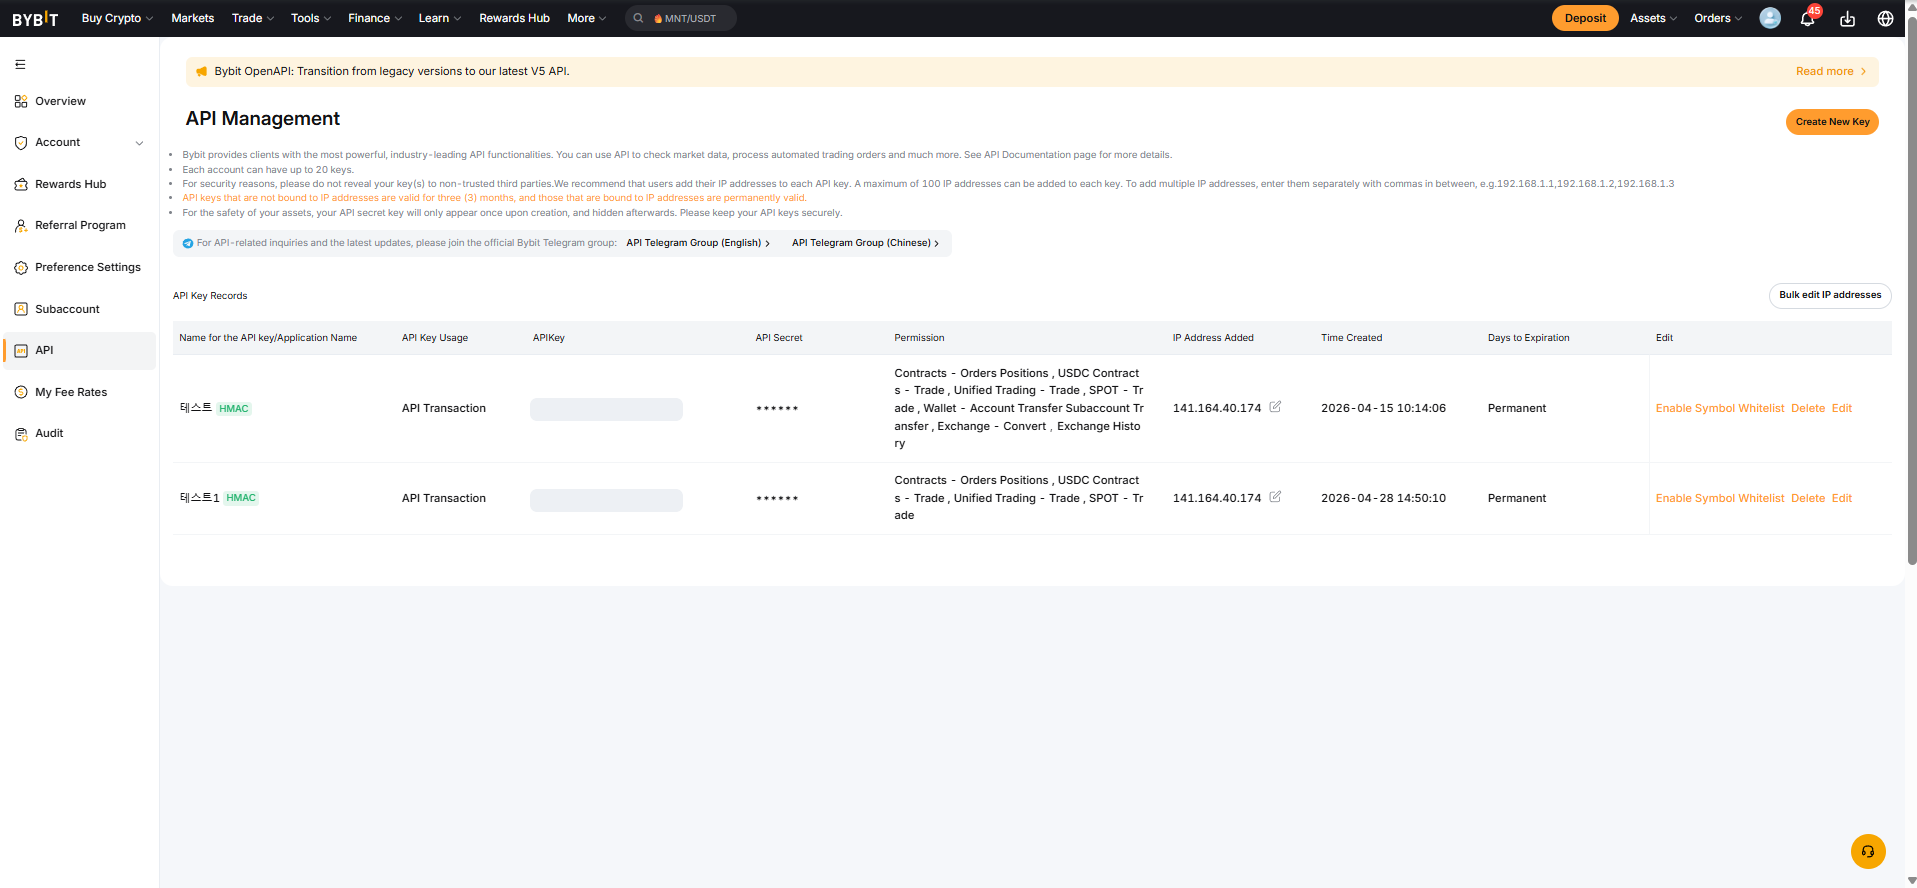Expand the Account sidebar section
Viewport: 1917px width, 888px height.
[79, 143]
